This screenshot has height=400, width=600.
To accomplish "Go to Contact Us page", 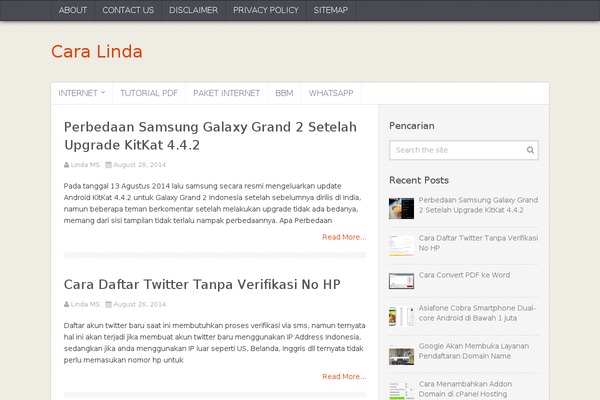I will (128, 10).
